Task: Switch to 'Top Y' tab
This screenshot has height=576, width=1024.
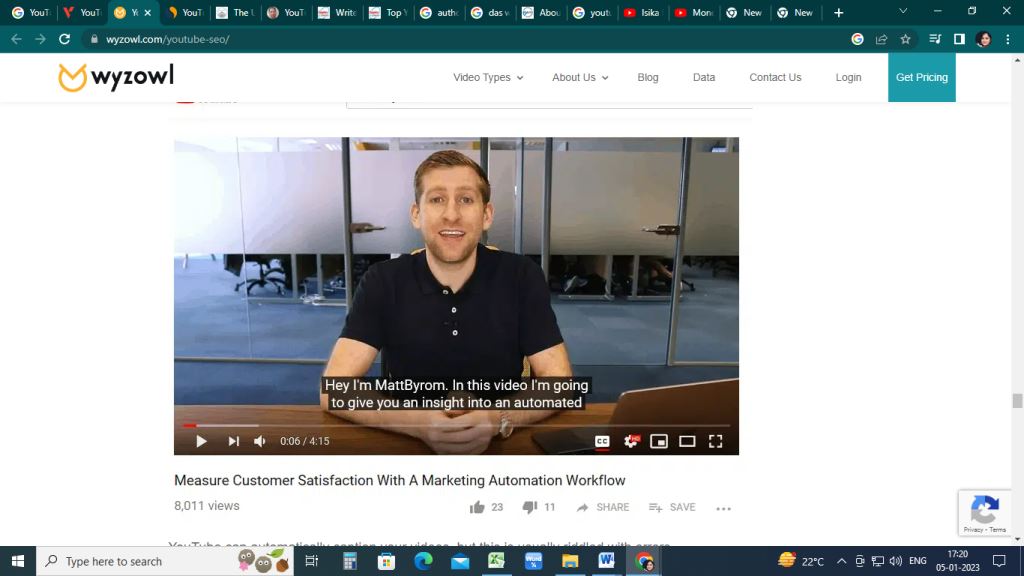Action: tap(389, 12)
